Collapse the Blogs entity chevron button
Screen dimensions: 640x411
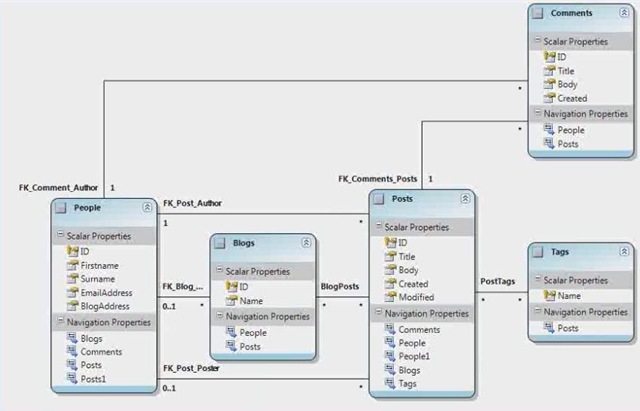coord(306,243)
